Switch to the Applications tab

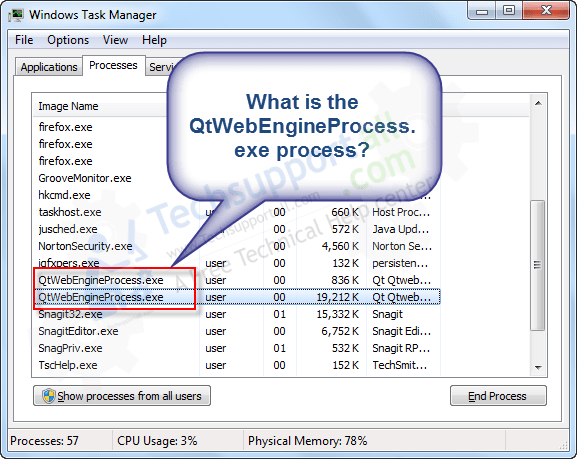49,67
